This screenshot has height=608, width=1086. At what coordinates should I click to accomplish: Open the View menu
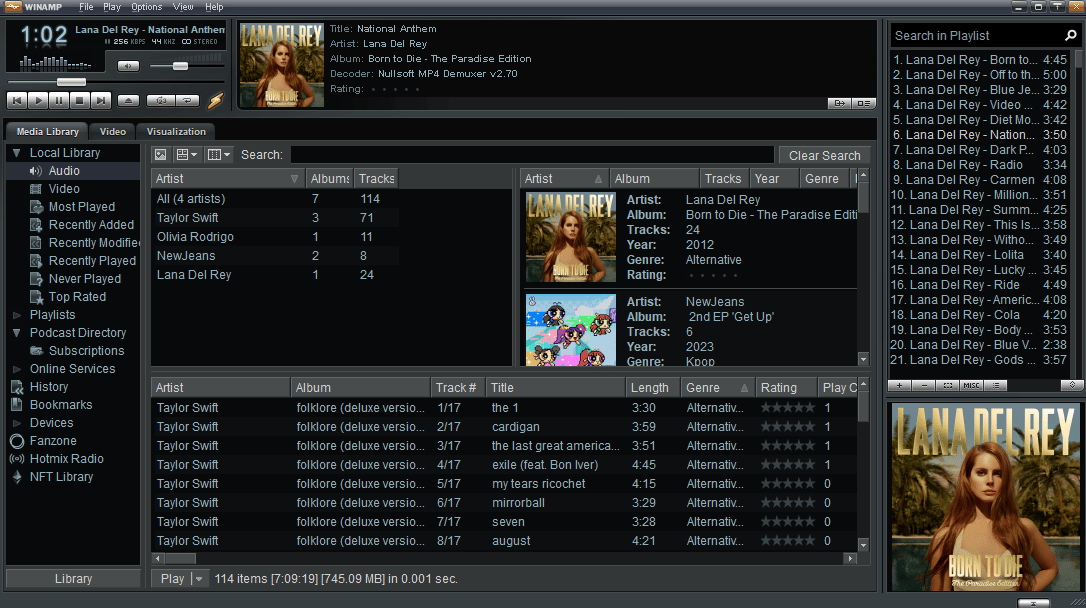coord(183,7)
